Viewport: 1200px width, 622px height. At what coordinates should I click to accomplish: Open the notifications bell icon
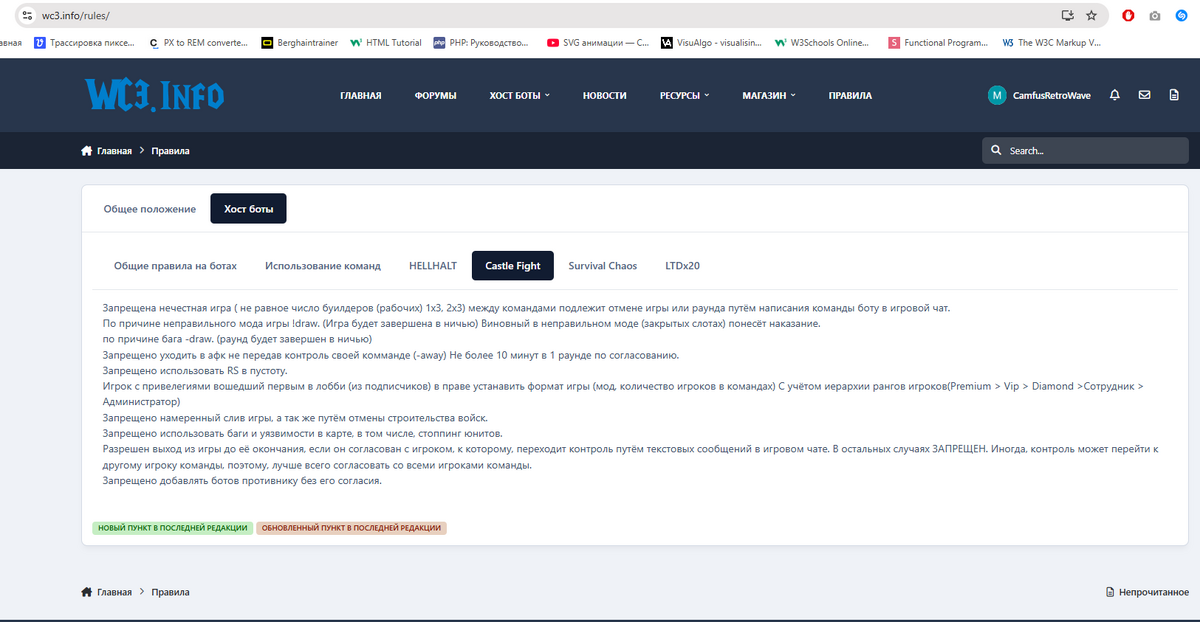click(x=1115, y=96)
